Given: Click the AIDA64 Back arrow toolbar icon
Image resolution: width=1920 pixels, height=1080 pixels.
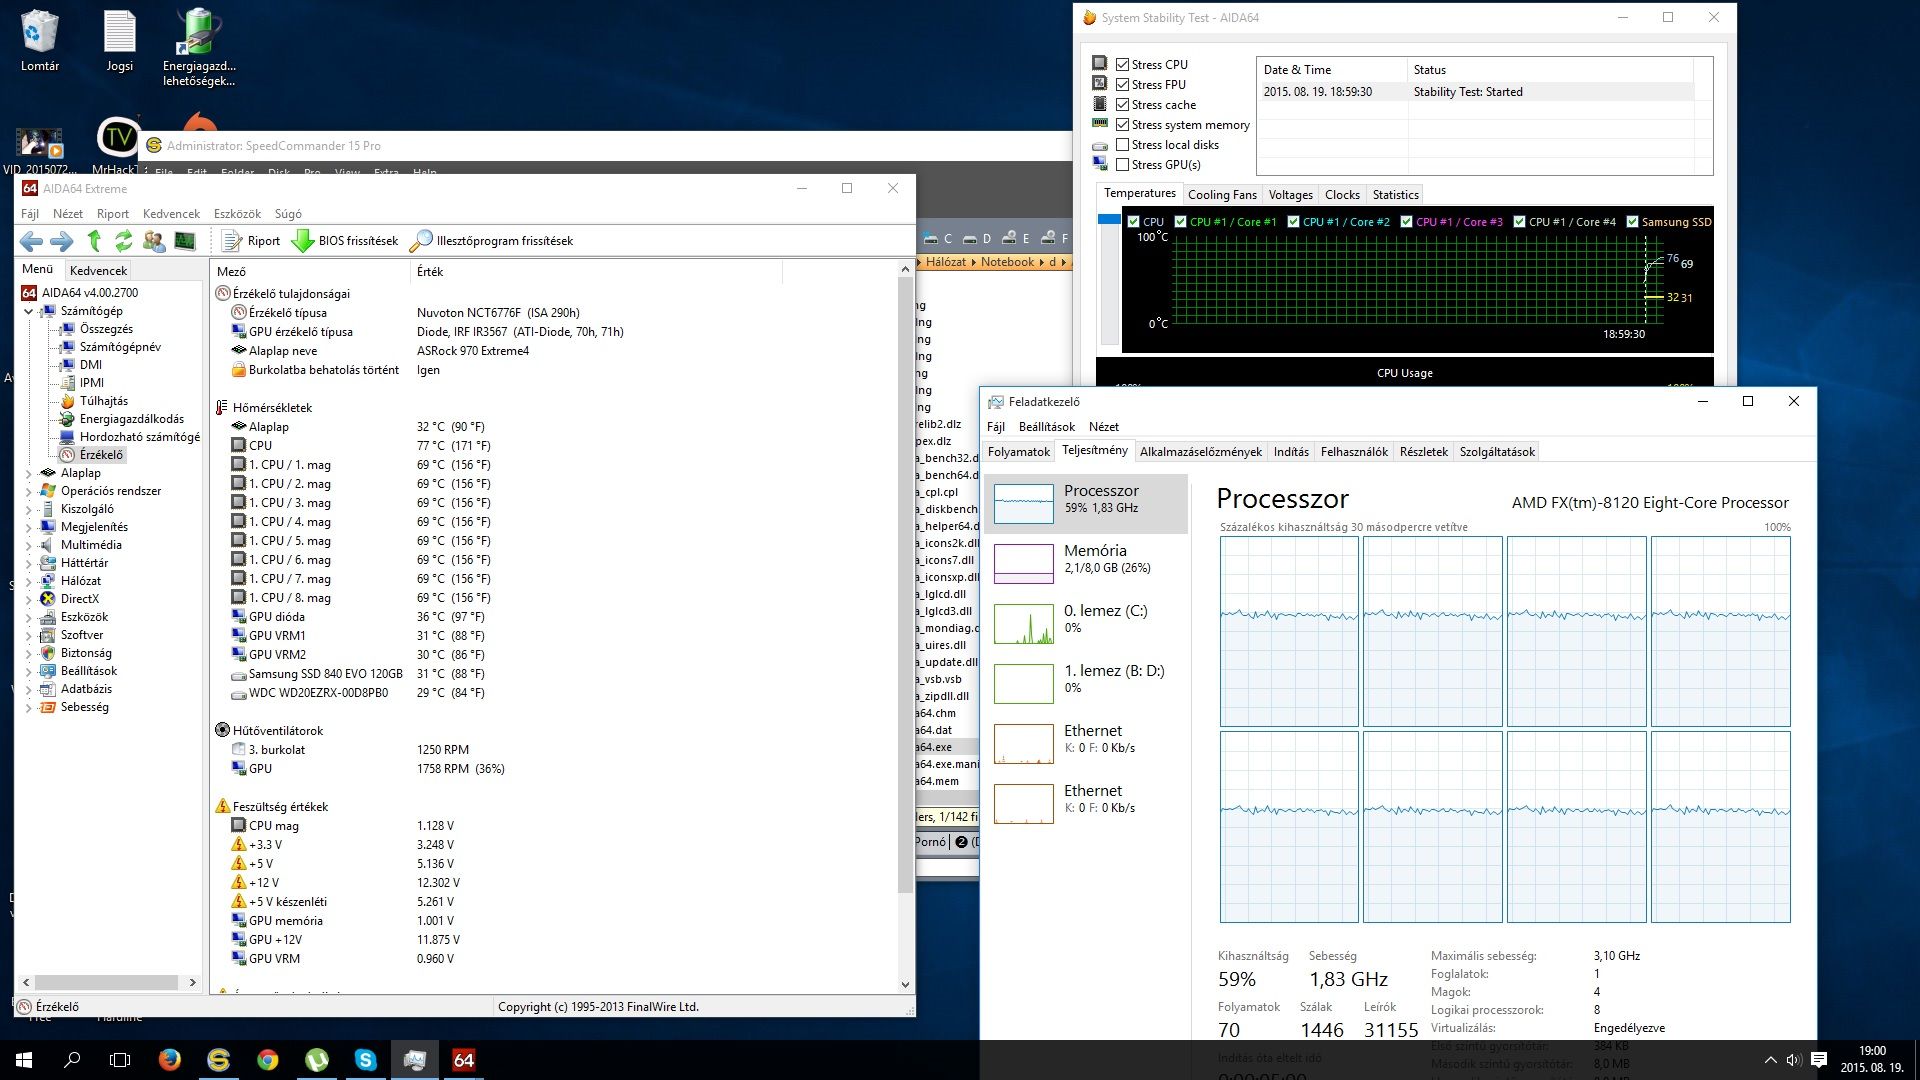Looking at the screenshot, I should click(x=31, y=241).
